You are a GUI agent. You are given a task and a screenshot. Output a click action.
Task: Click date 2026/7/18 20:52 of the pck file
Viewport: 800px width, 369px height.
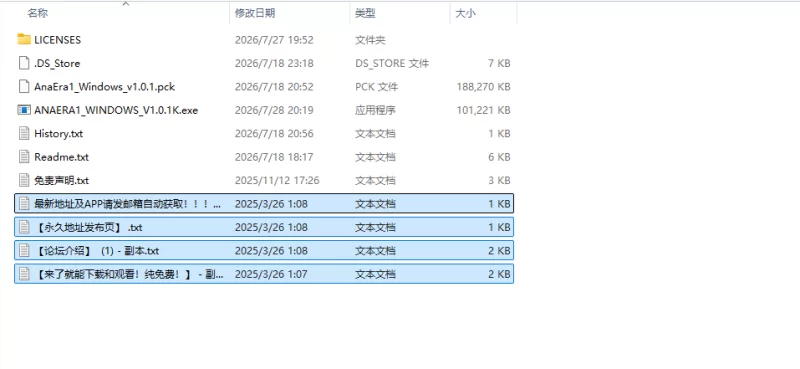pos(274,87)
